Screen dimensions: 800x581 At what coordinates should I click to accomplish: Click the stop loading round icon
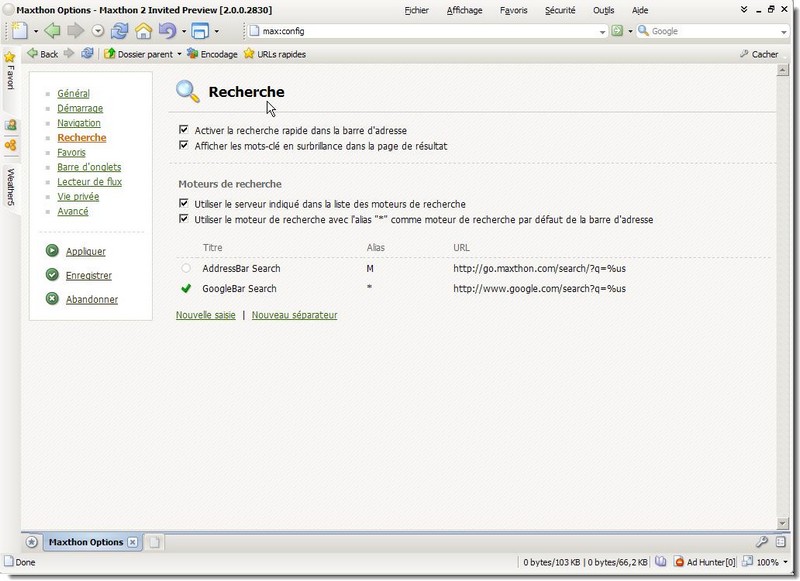tap(97, 31)
